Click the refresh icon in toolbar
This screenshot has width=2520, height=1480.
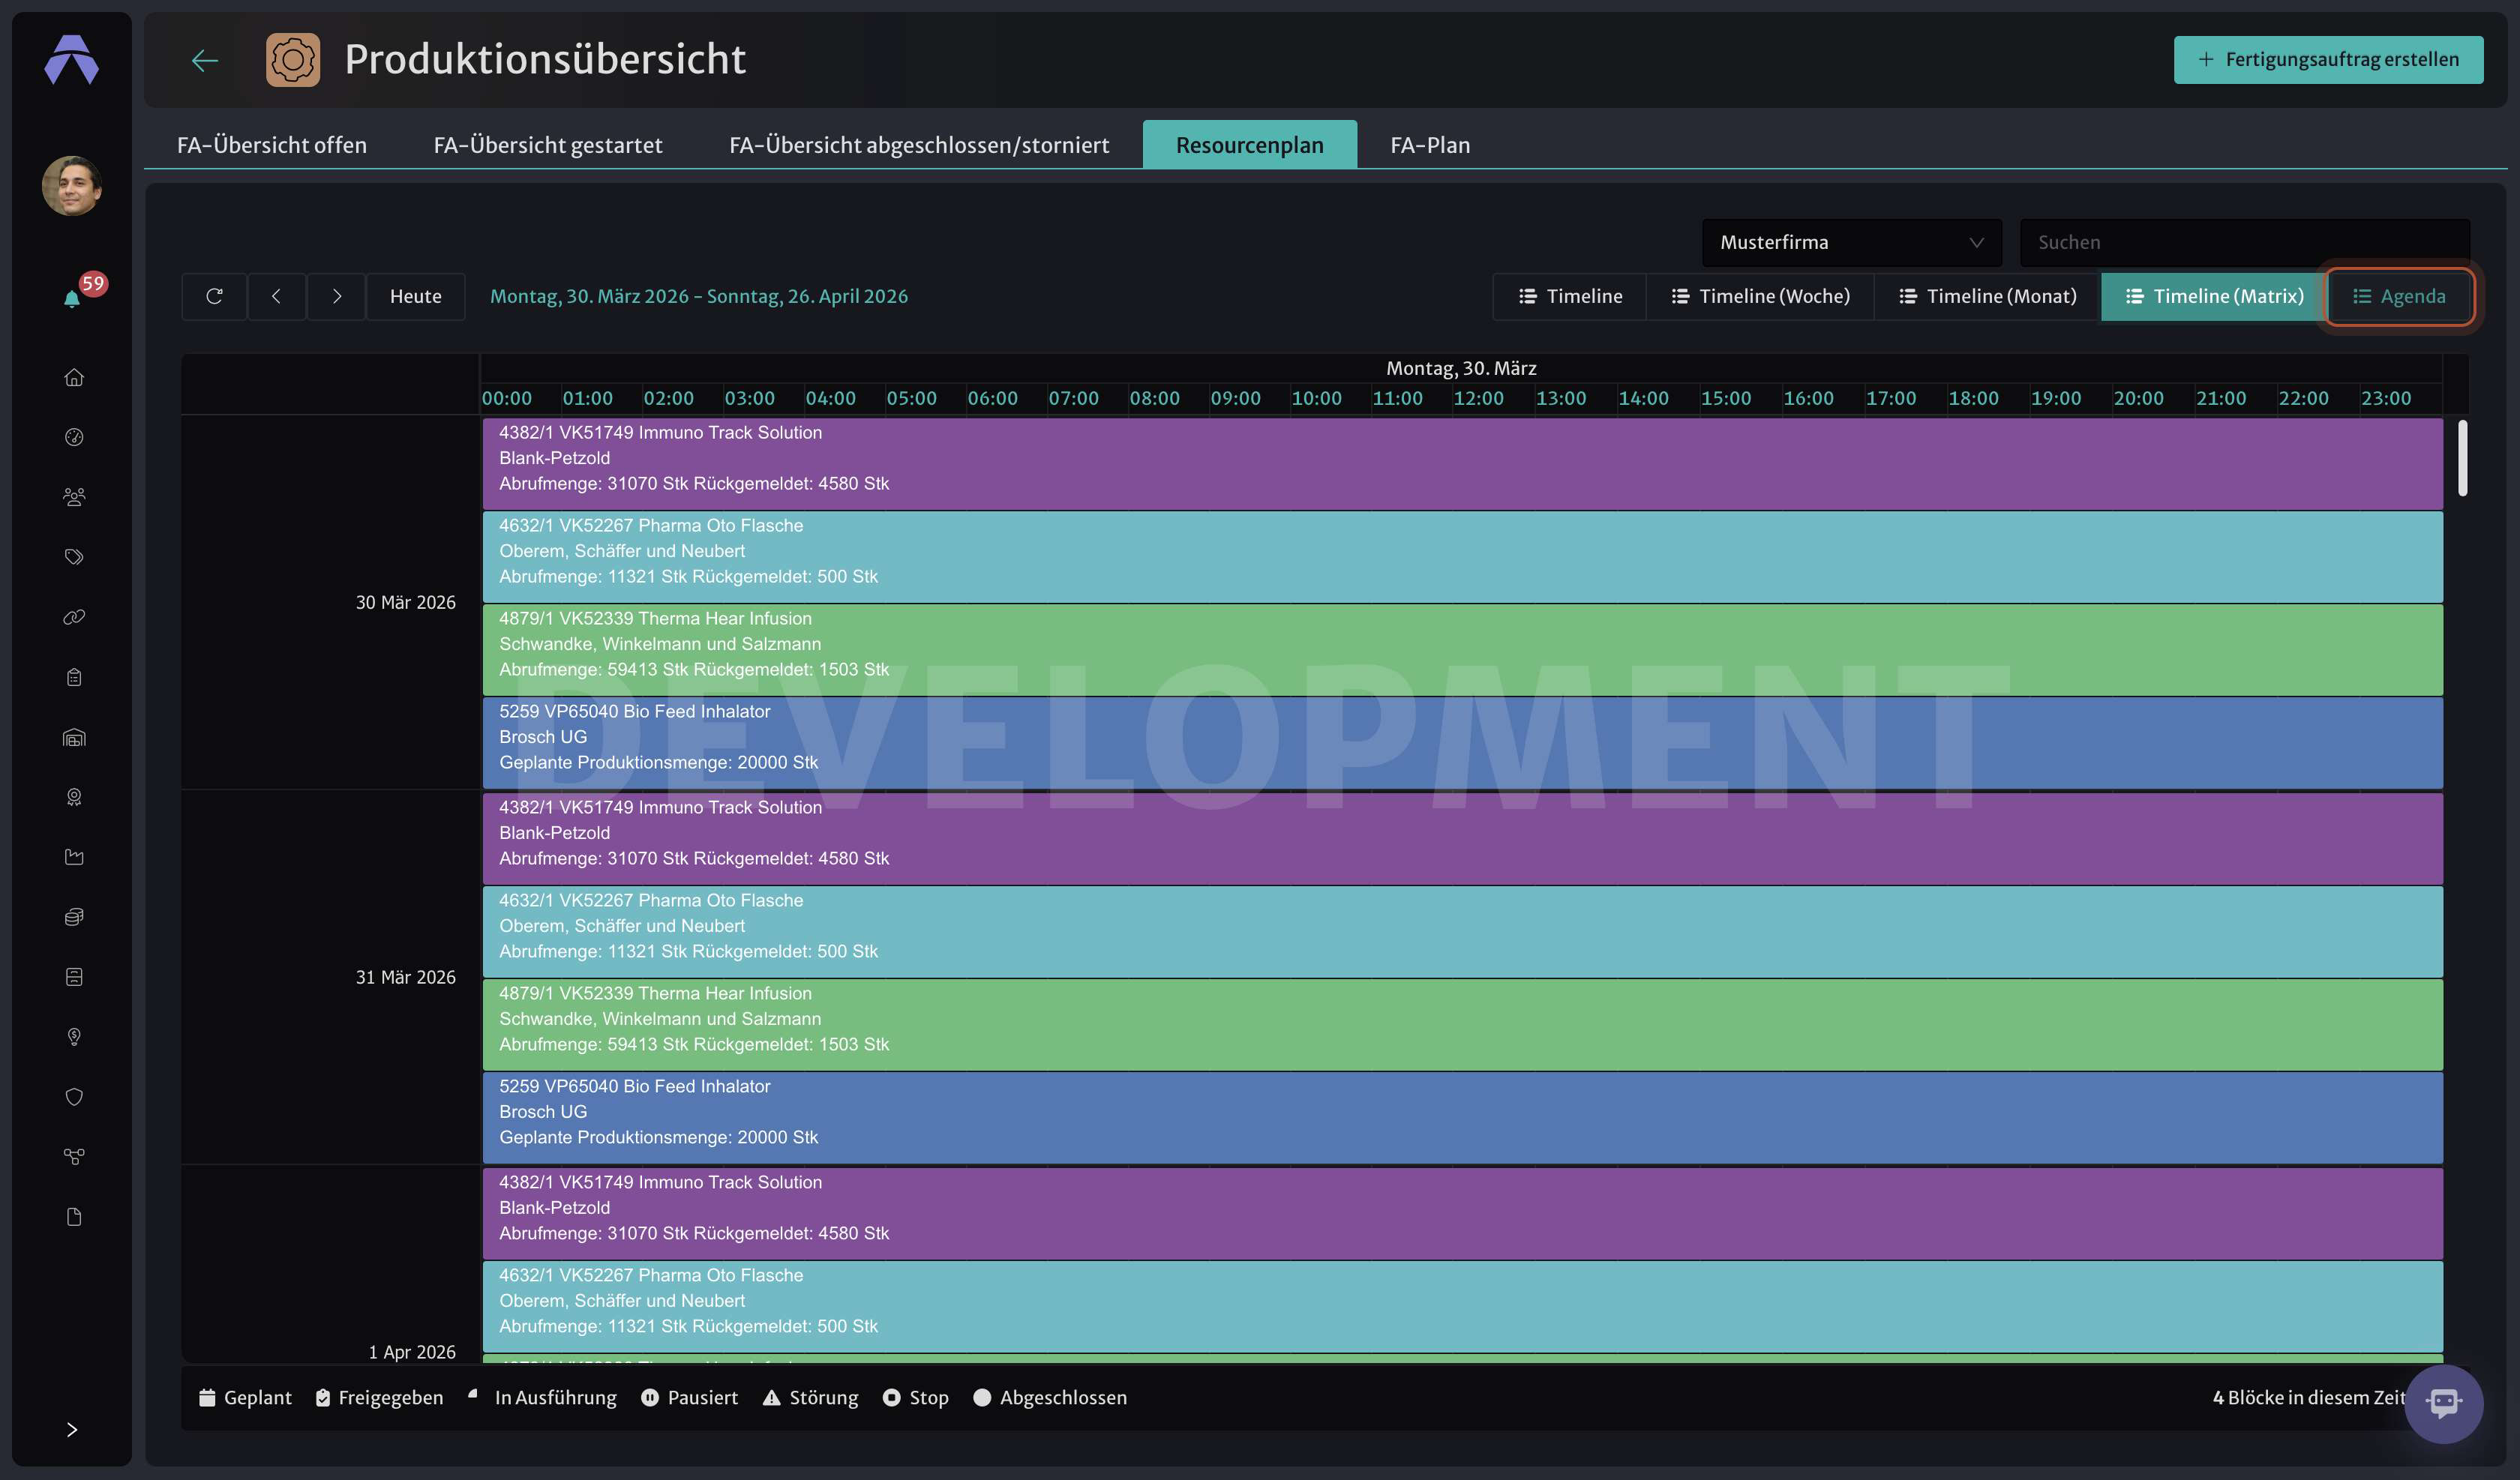[214, 296]
